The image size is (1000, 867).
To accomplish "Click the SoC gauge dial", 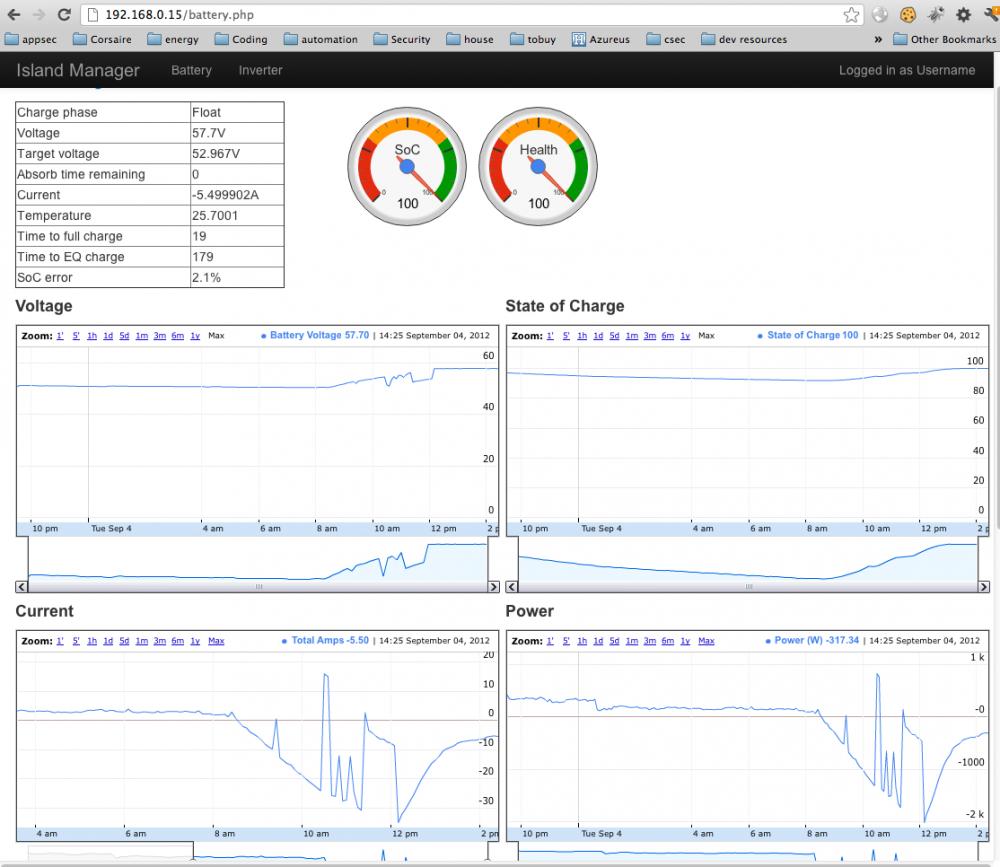I will click(x=407, y=166).
